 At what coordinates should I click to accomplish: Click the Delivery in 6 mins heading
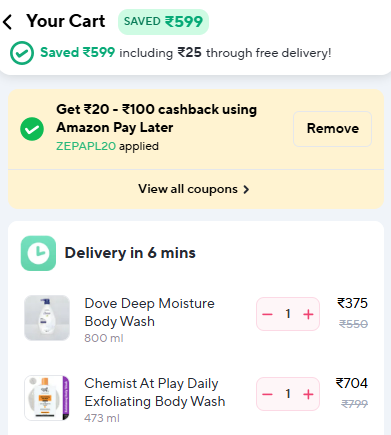tap(130, 253)
